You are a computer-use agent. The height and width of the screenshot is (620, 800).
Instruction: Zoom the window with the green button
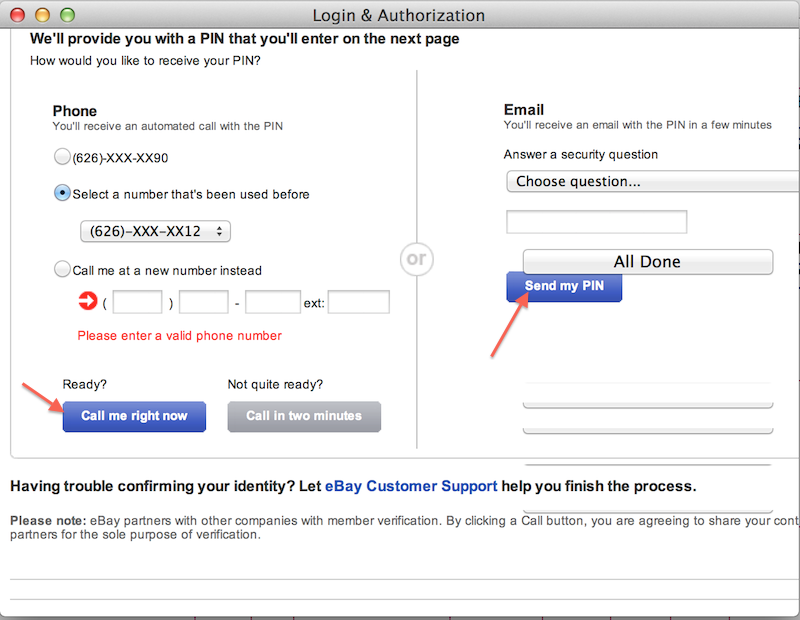[x=67, y=15]
